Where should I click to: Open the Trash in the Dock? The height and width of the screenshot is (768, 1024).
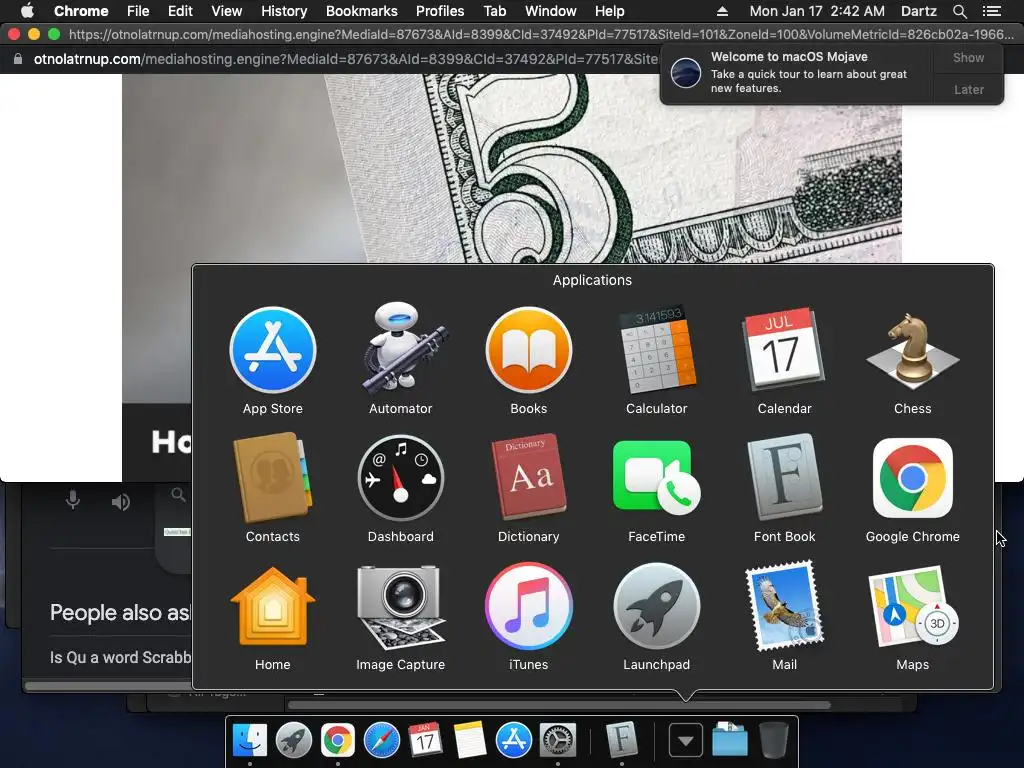tap(774, 741)
